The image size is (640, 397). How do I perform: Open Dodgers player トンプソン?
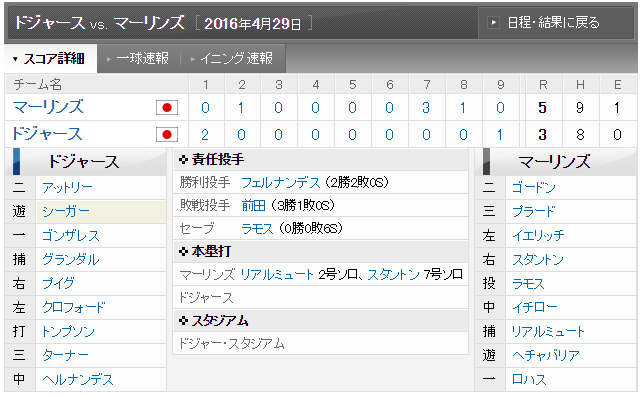(68, 331)
